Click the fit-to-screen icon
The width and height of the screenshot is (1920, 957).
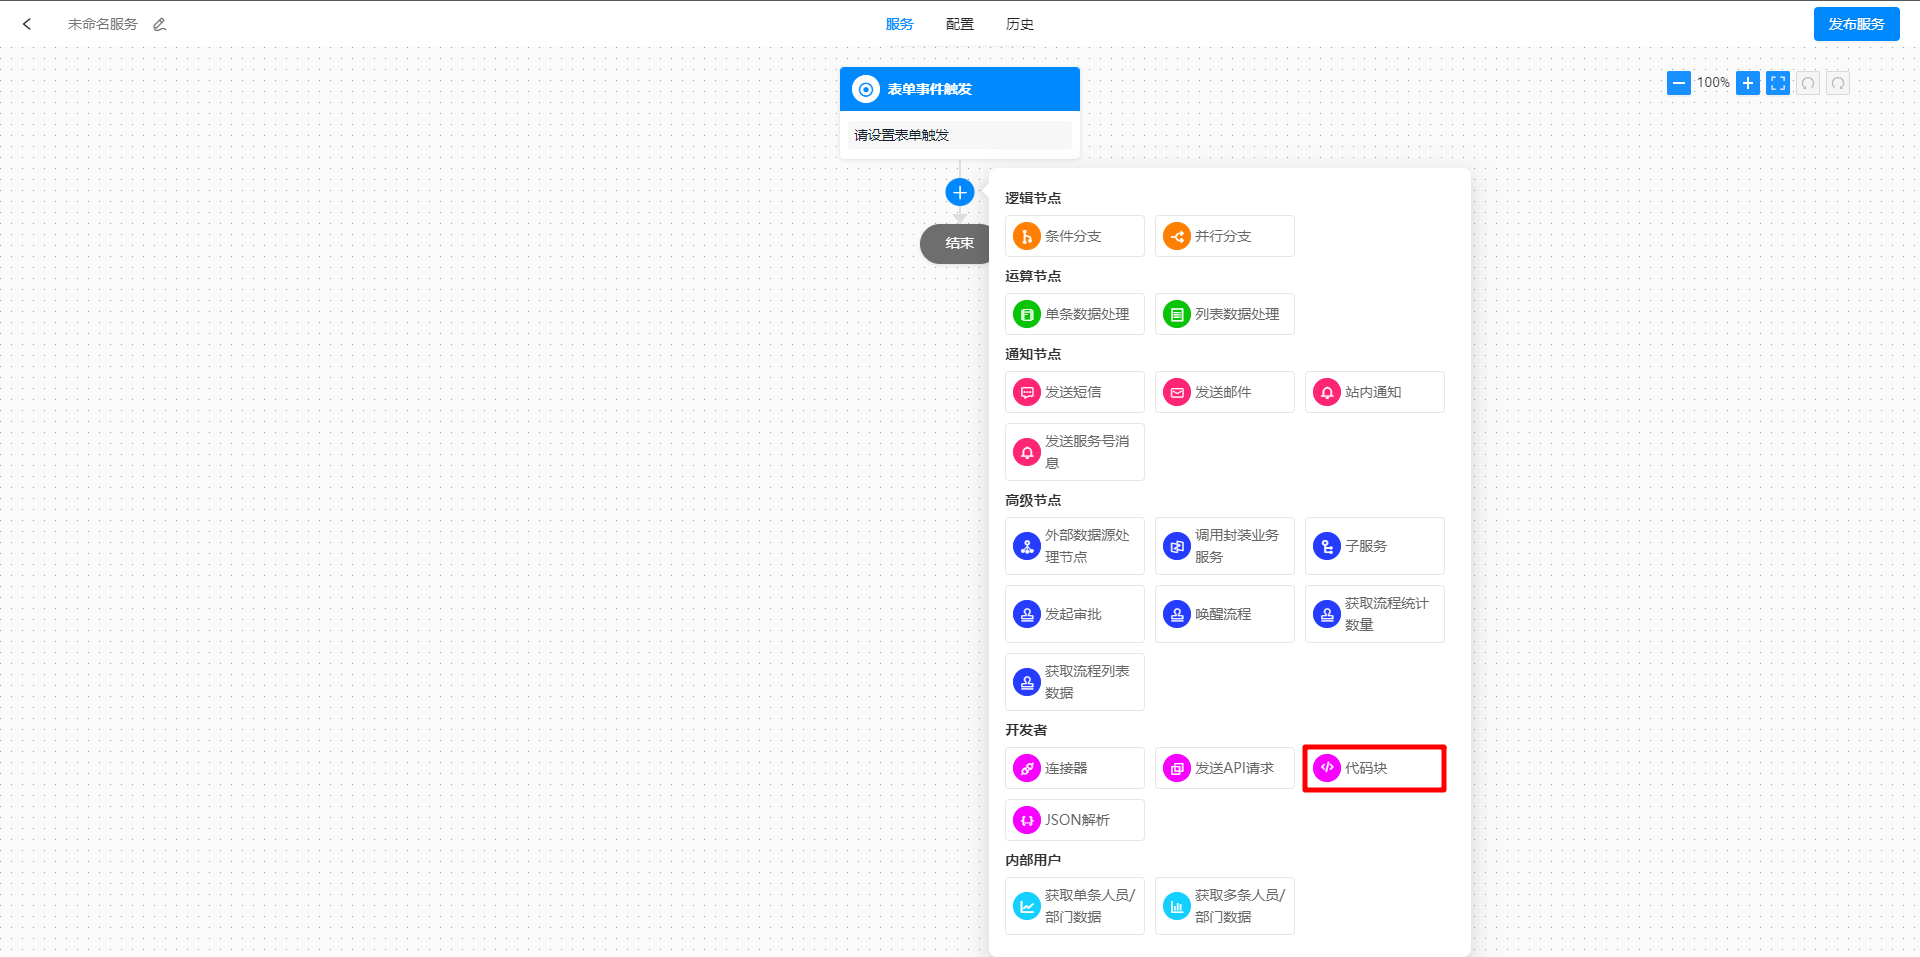pyautogui.click(x=1777, y=83)
